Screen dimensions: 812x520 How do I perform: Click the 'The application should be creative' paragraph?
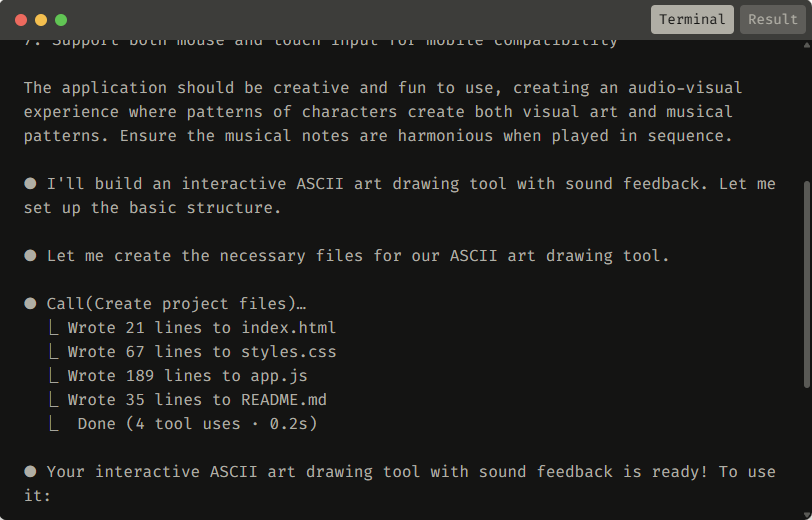(x=383, y=111)
